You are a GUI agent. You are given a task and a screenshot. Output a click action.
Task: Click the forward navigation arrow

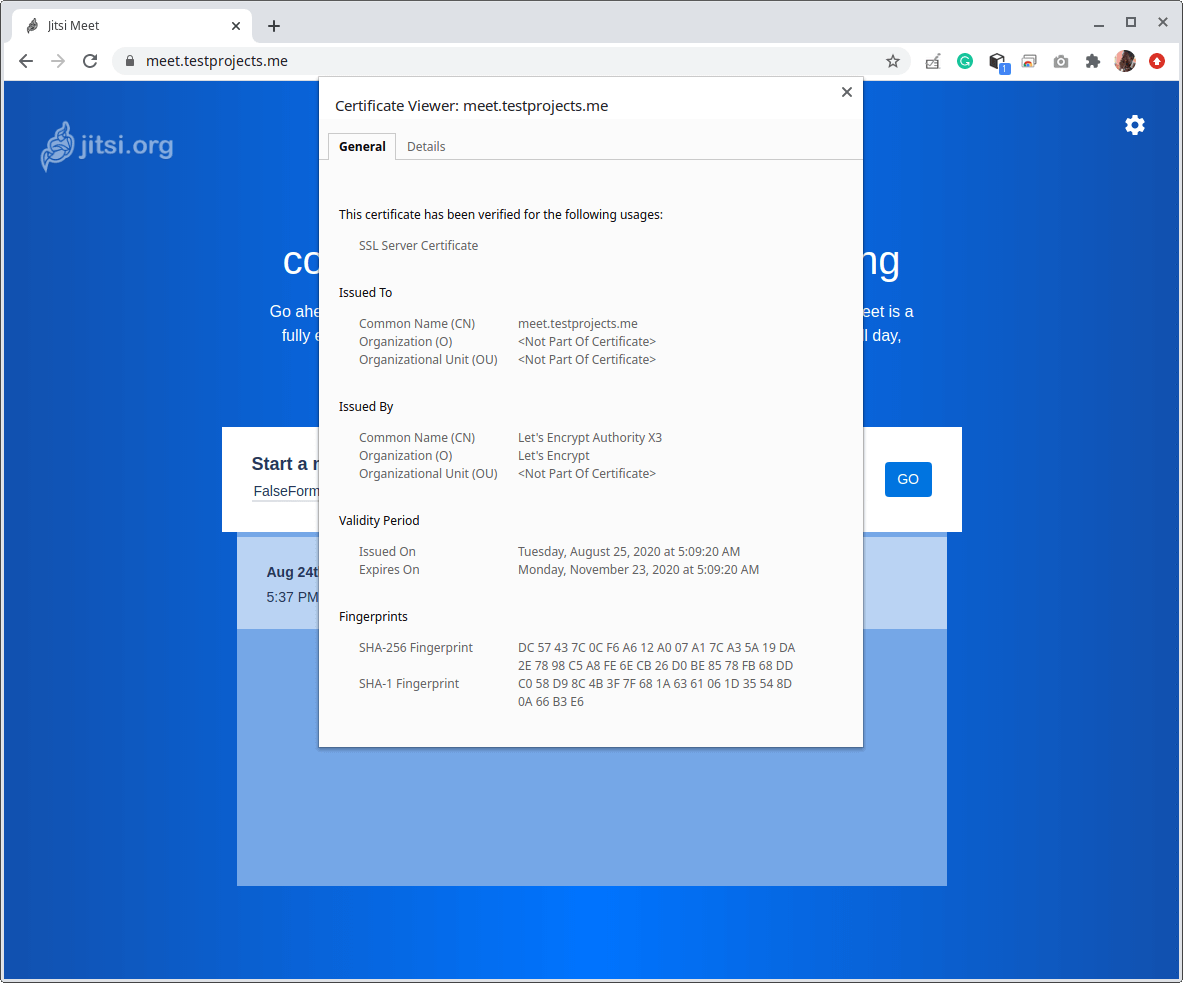58,61
